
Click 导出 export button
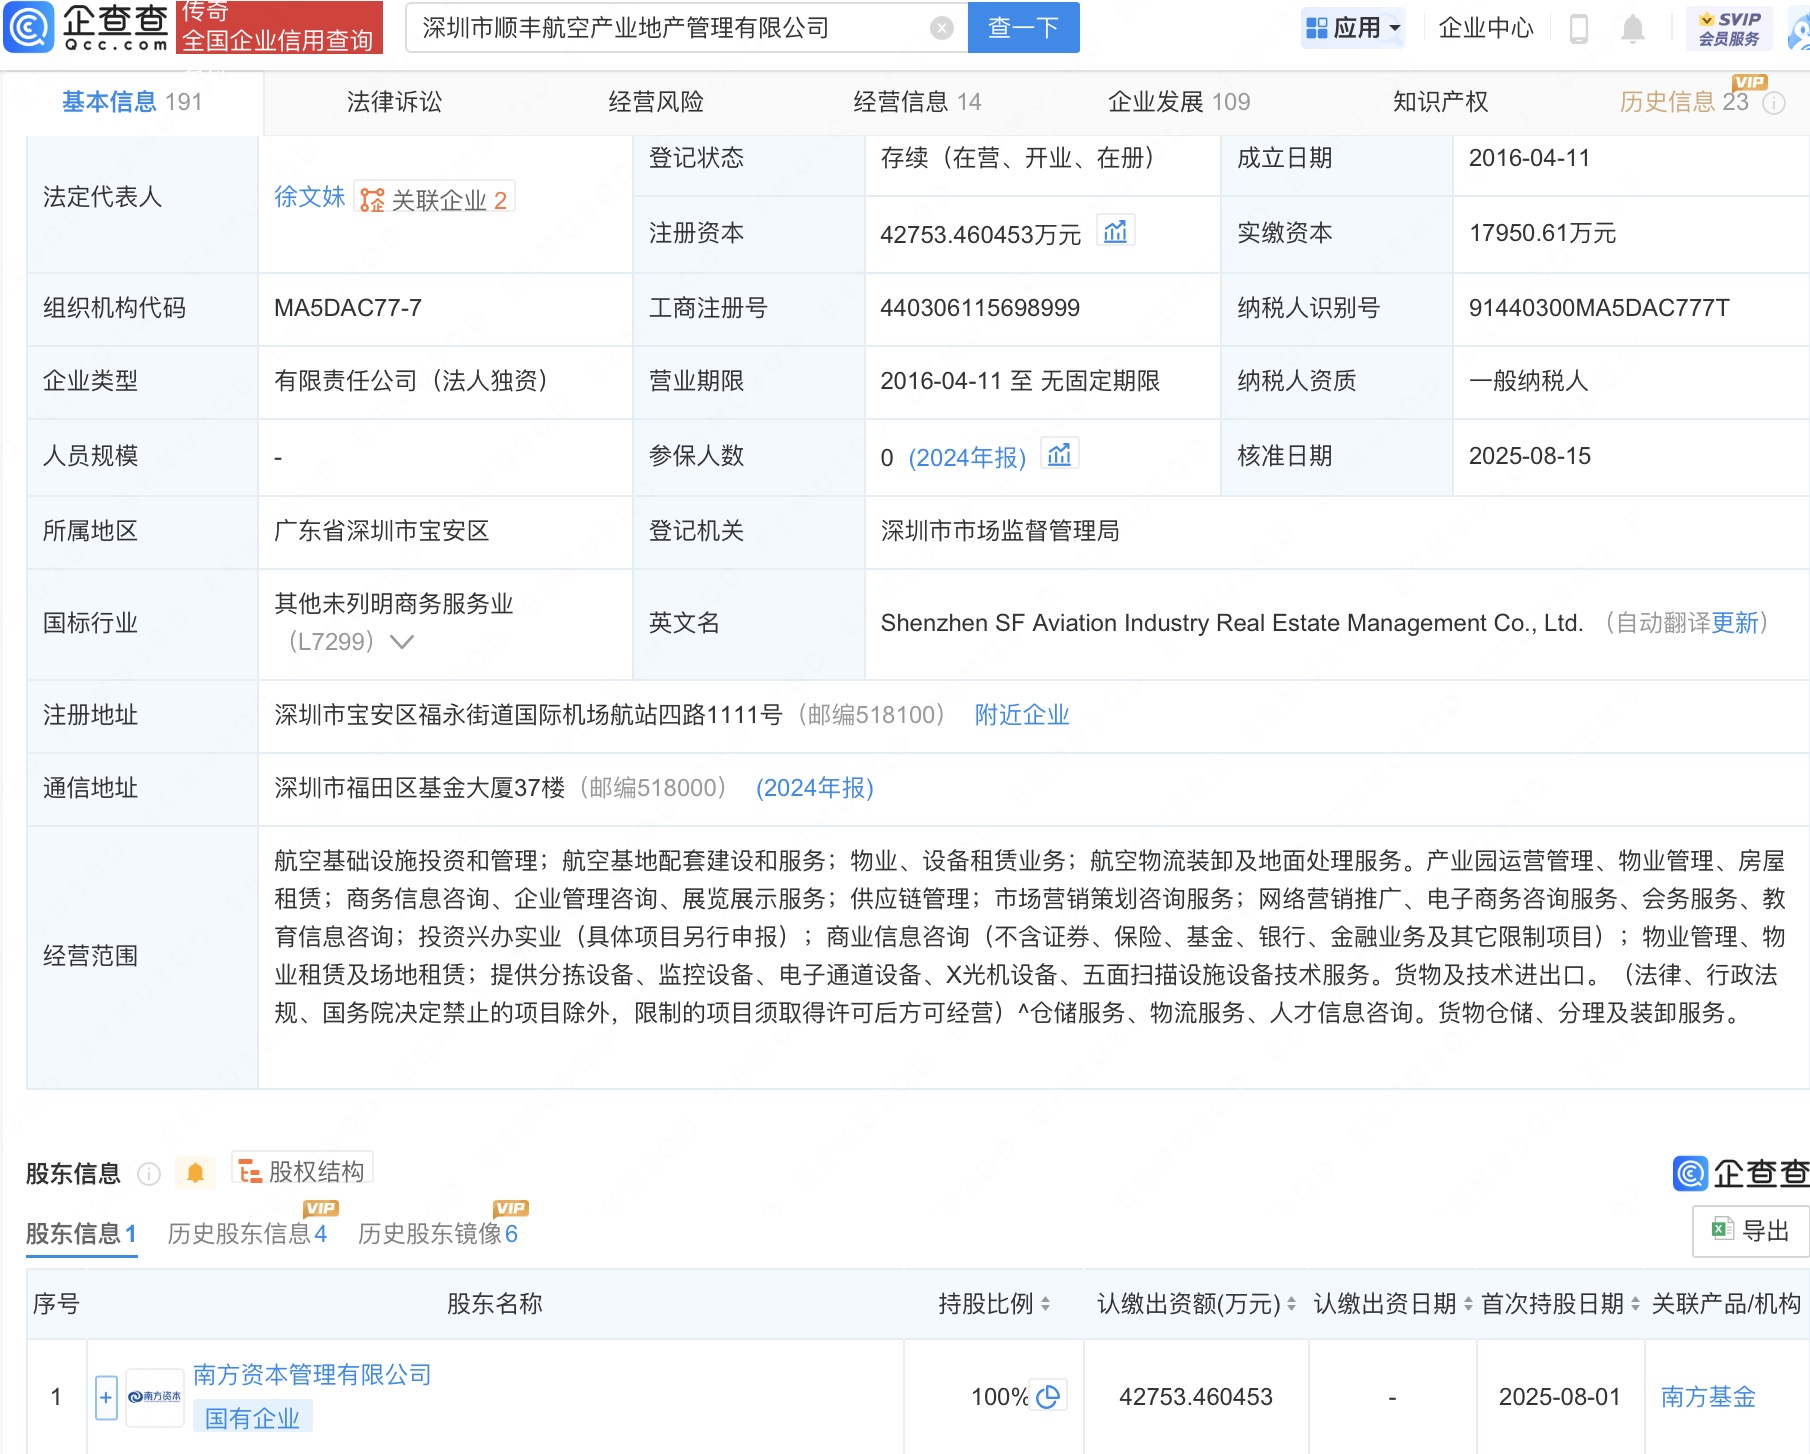click(1750, 1231)
